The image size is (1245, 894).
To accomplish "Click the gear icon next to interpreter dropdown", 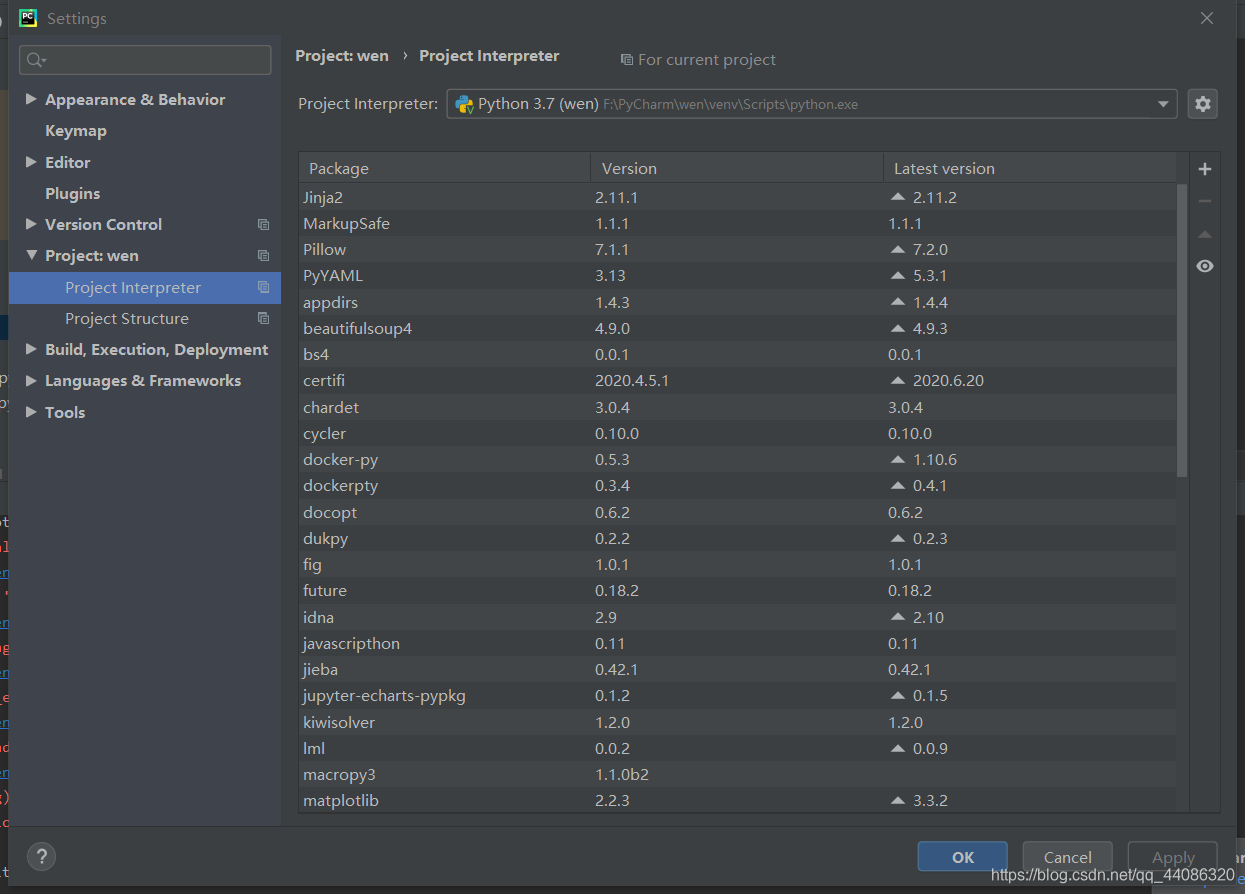I will pos(1203,104).
